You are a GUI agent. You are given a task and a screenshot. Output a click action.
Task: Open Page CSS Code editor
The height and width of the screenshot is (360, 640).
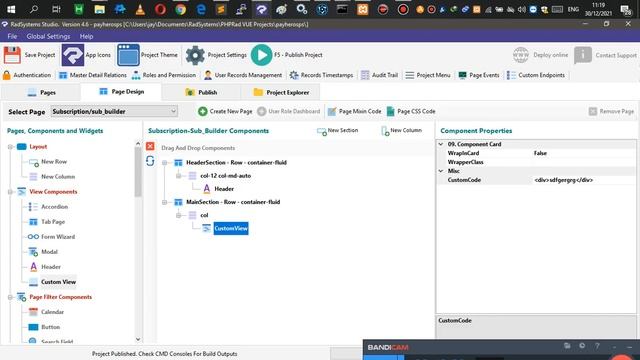point(411,111)
